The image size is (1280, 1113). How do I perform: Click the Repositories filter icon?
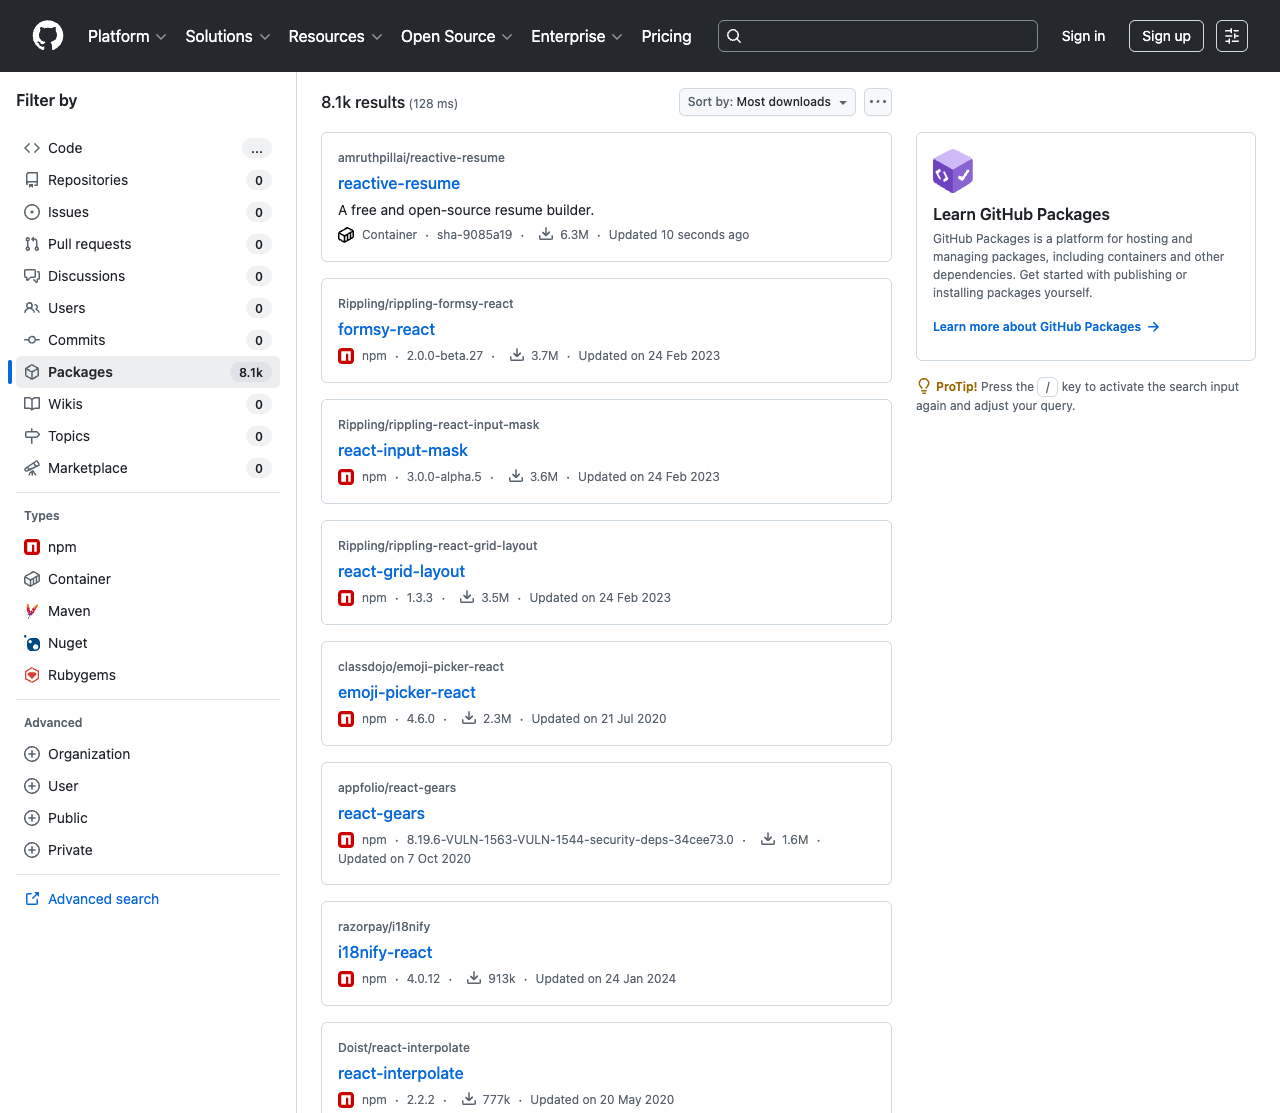tap(32, 180)
